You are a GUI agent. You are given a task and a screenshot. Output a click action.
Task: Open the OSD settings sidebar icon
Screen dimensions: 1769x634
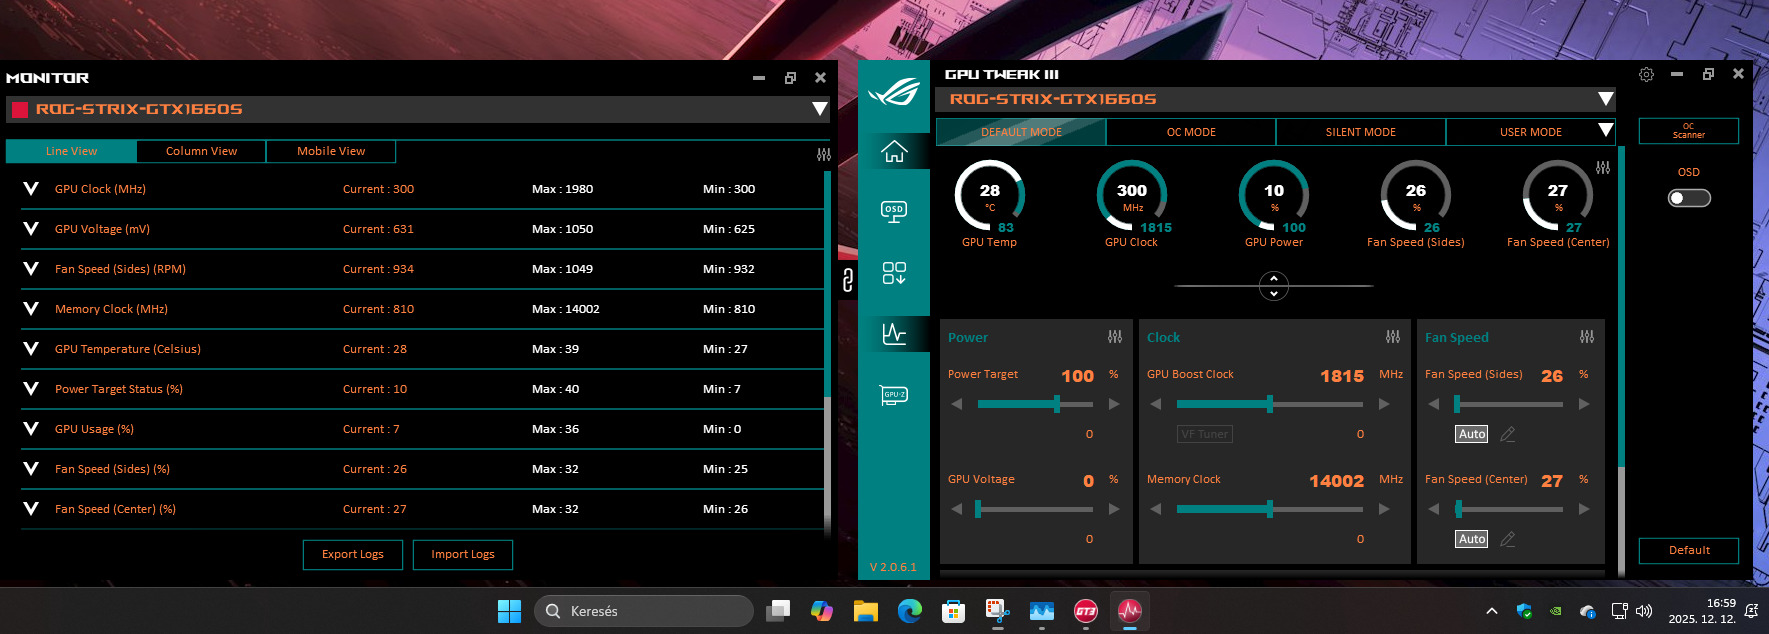point(894,212)
